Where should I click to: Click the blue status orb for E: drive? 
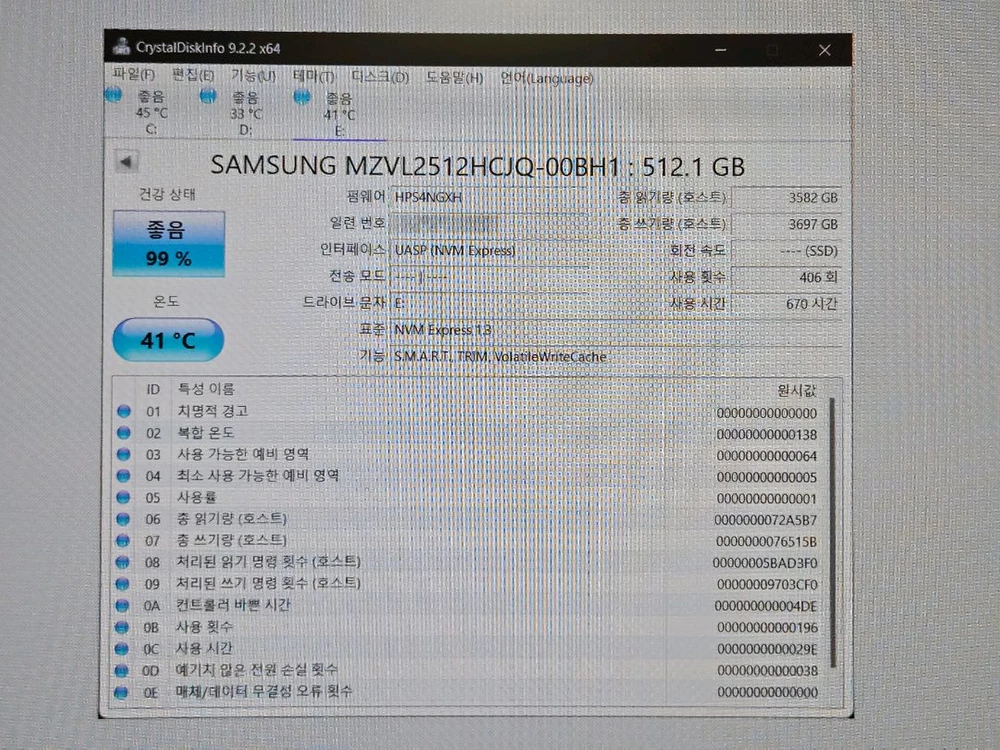click(302, 98)
